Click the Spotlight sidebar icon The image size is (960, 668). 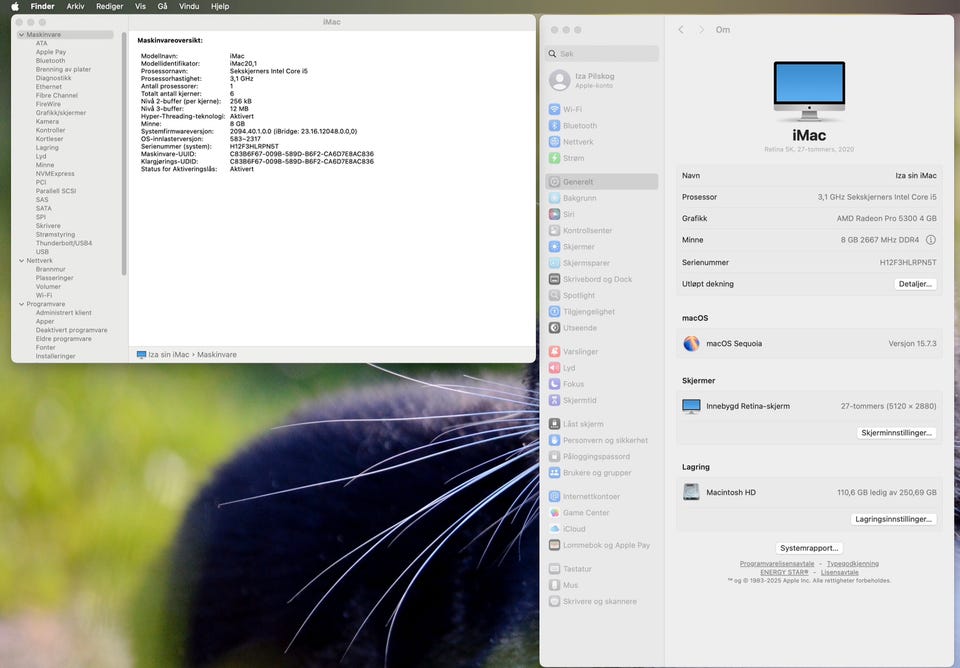pos(554,295)
